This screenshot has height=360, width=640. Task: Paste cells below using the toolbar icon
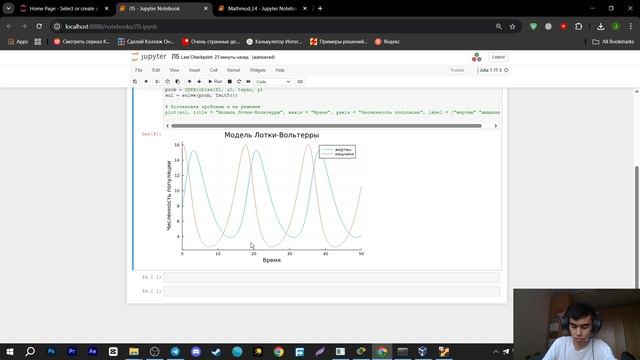coord(177,82)
